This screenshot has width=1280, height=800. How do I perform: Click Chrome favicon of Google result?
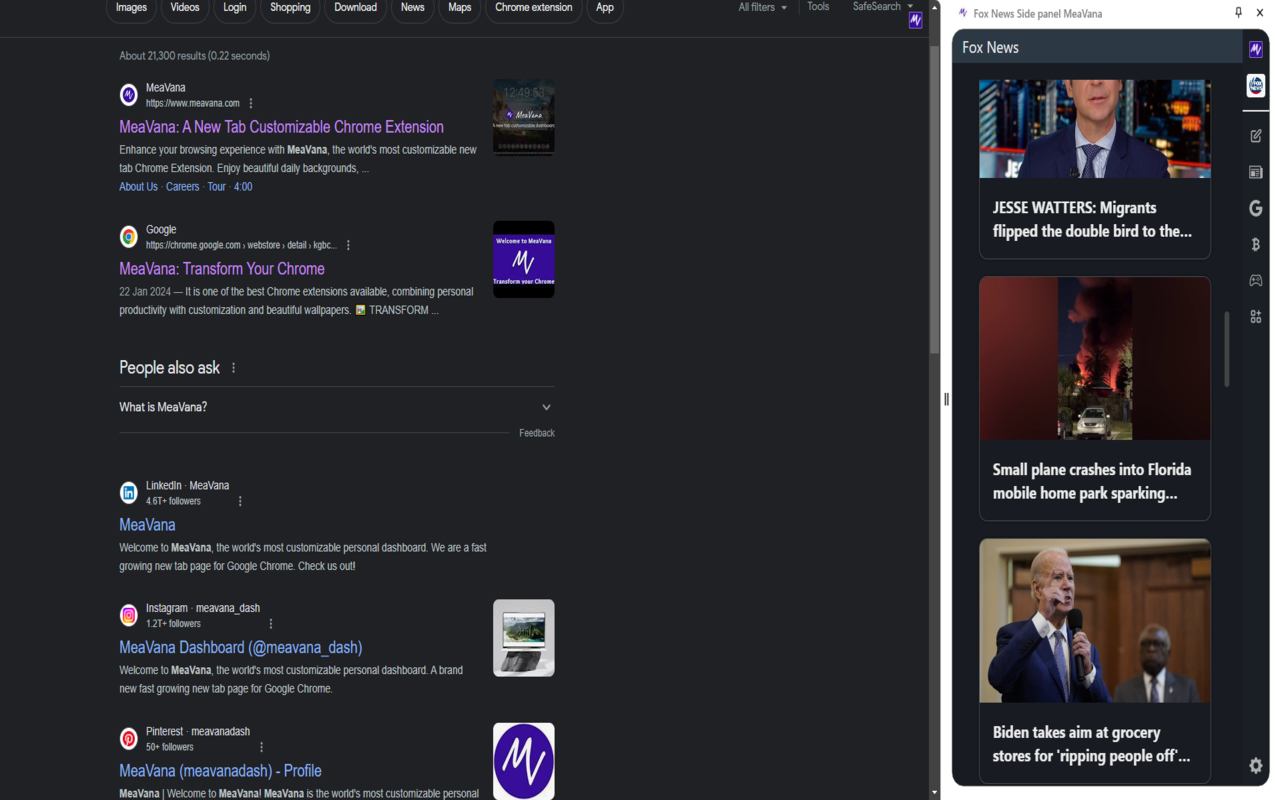click(x=129, y=237)
